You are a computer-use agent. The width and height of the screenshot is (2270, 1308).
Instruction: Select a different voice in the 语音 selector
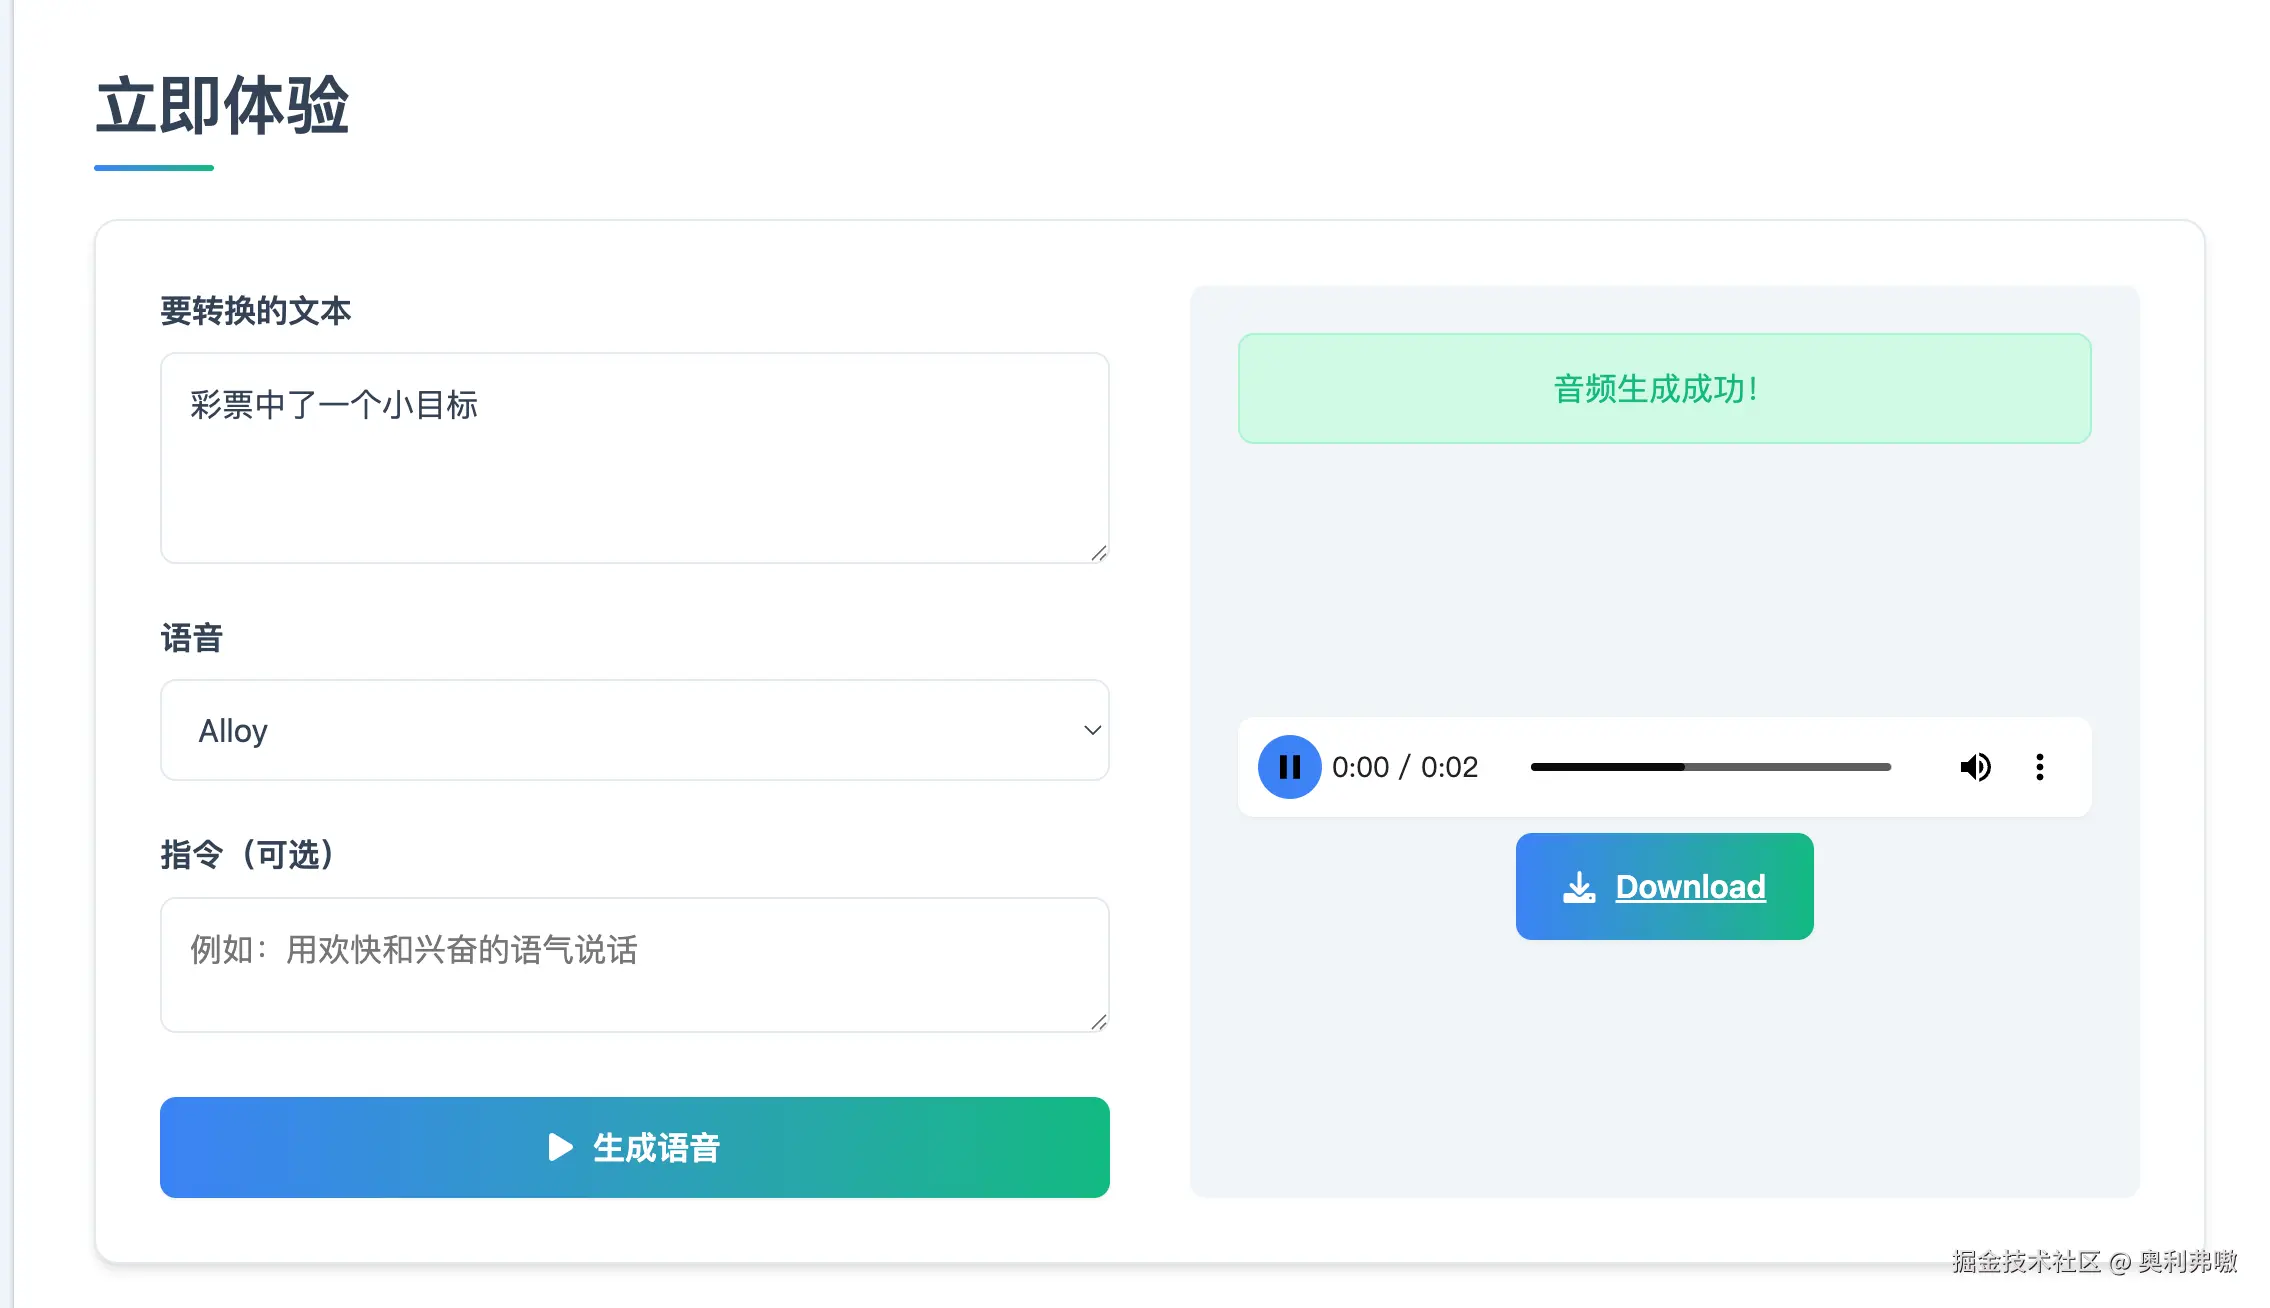pyautogui.click(x=633, y=730)
